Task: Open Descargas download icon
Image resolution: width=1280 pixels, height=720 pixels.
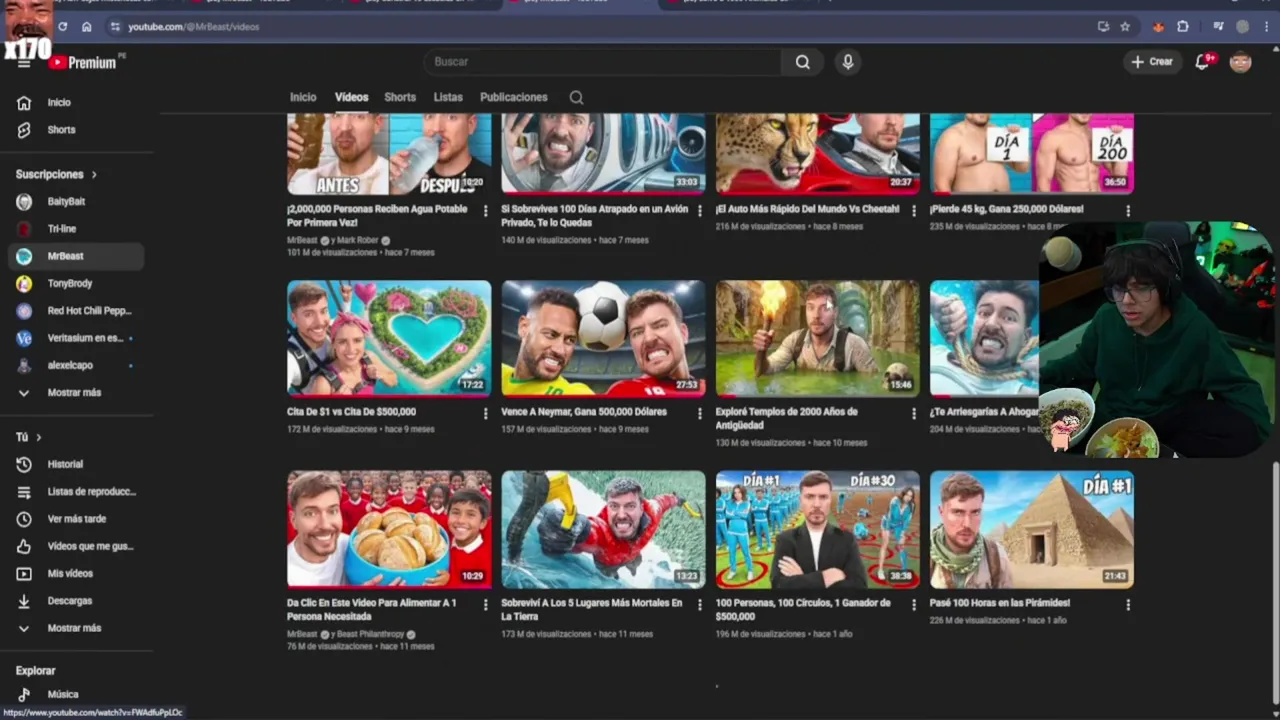Action: pyautogui.click(x=24, y=601)
